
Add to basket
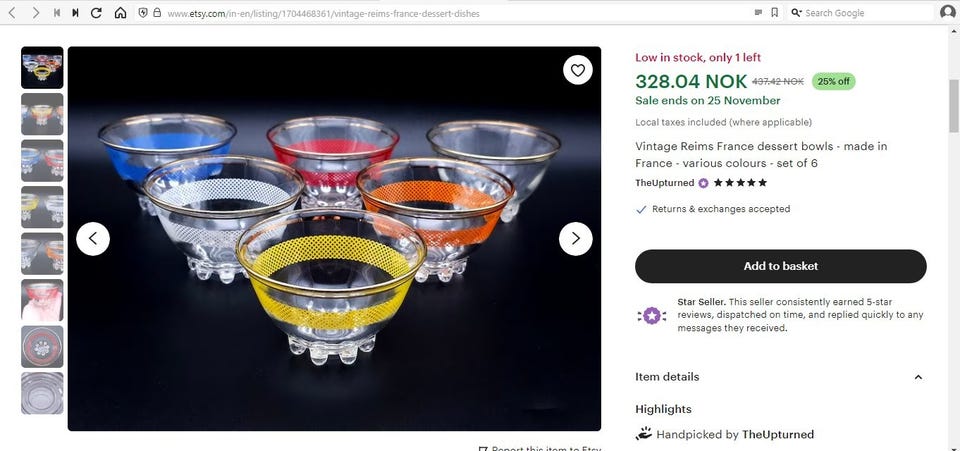click(780, 266)
